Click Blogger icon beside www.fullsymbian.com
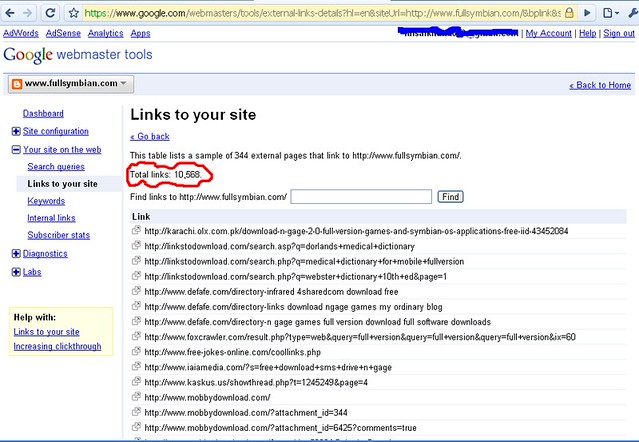Image resolution: width=639 pixels, height=442 pixels. point(17,84)
